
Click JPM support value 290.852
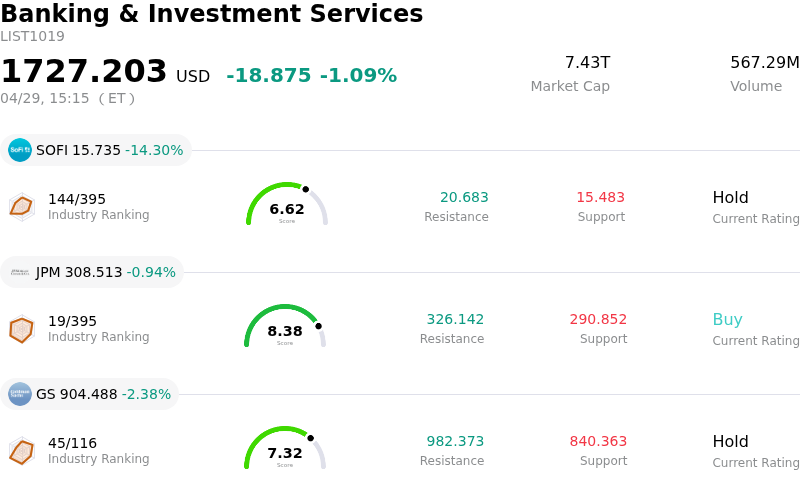tap(598, 320)
